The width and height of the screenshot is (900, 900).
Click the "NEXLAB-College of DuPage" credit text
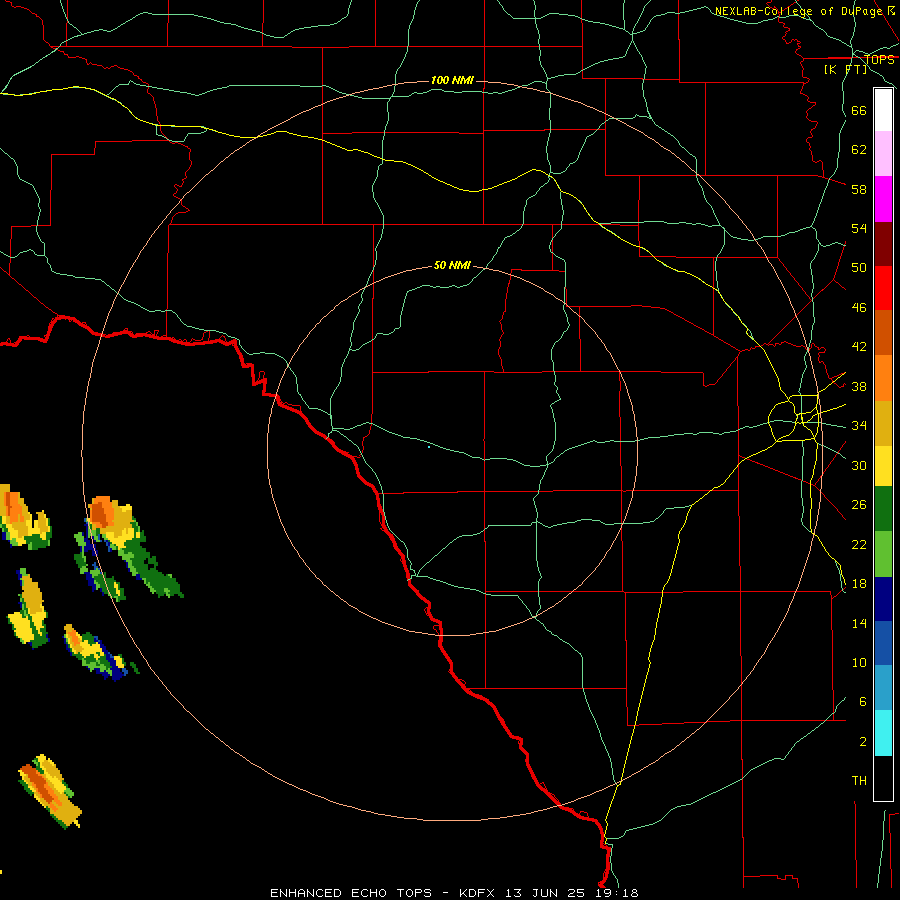[798, 11]
